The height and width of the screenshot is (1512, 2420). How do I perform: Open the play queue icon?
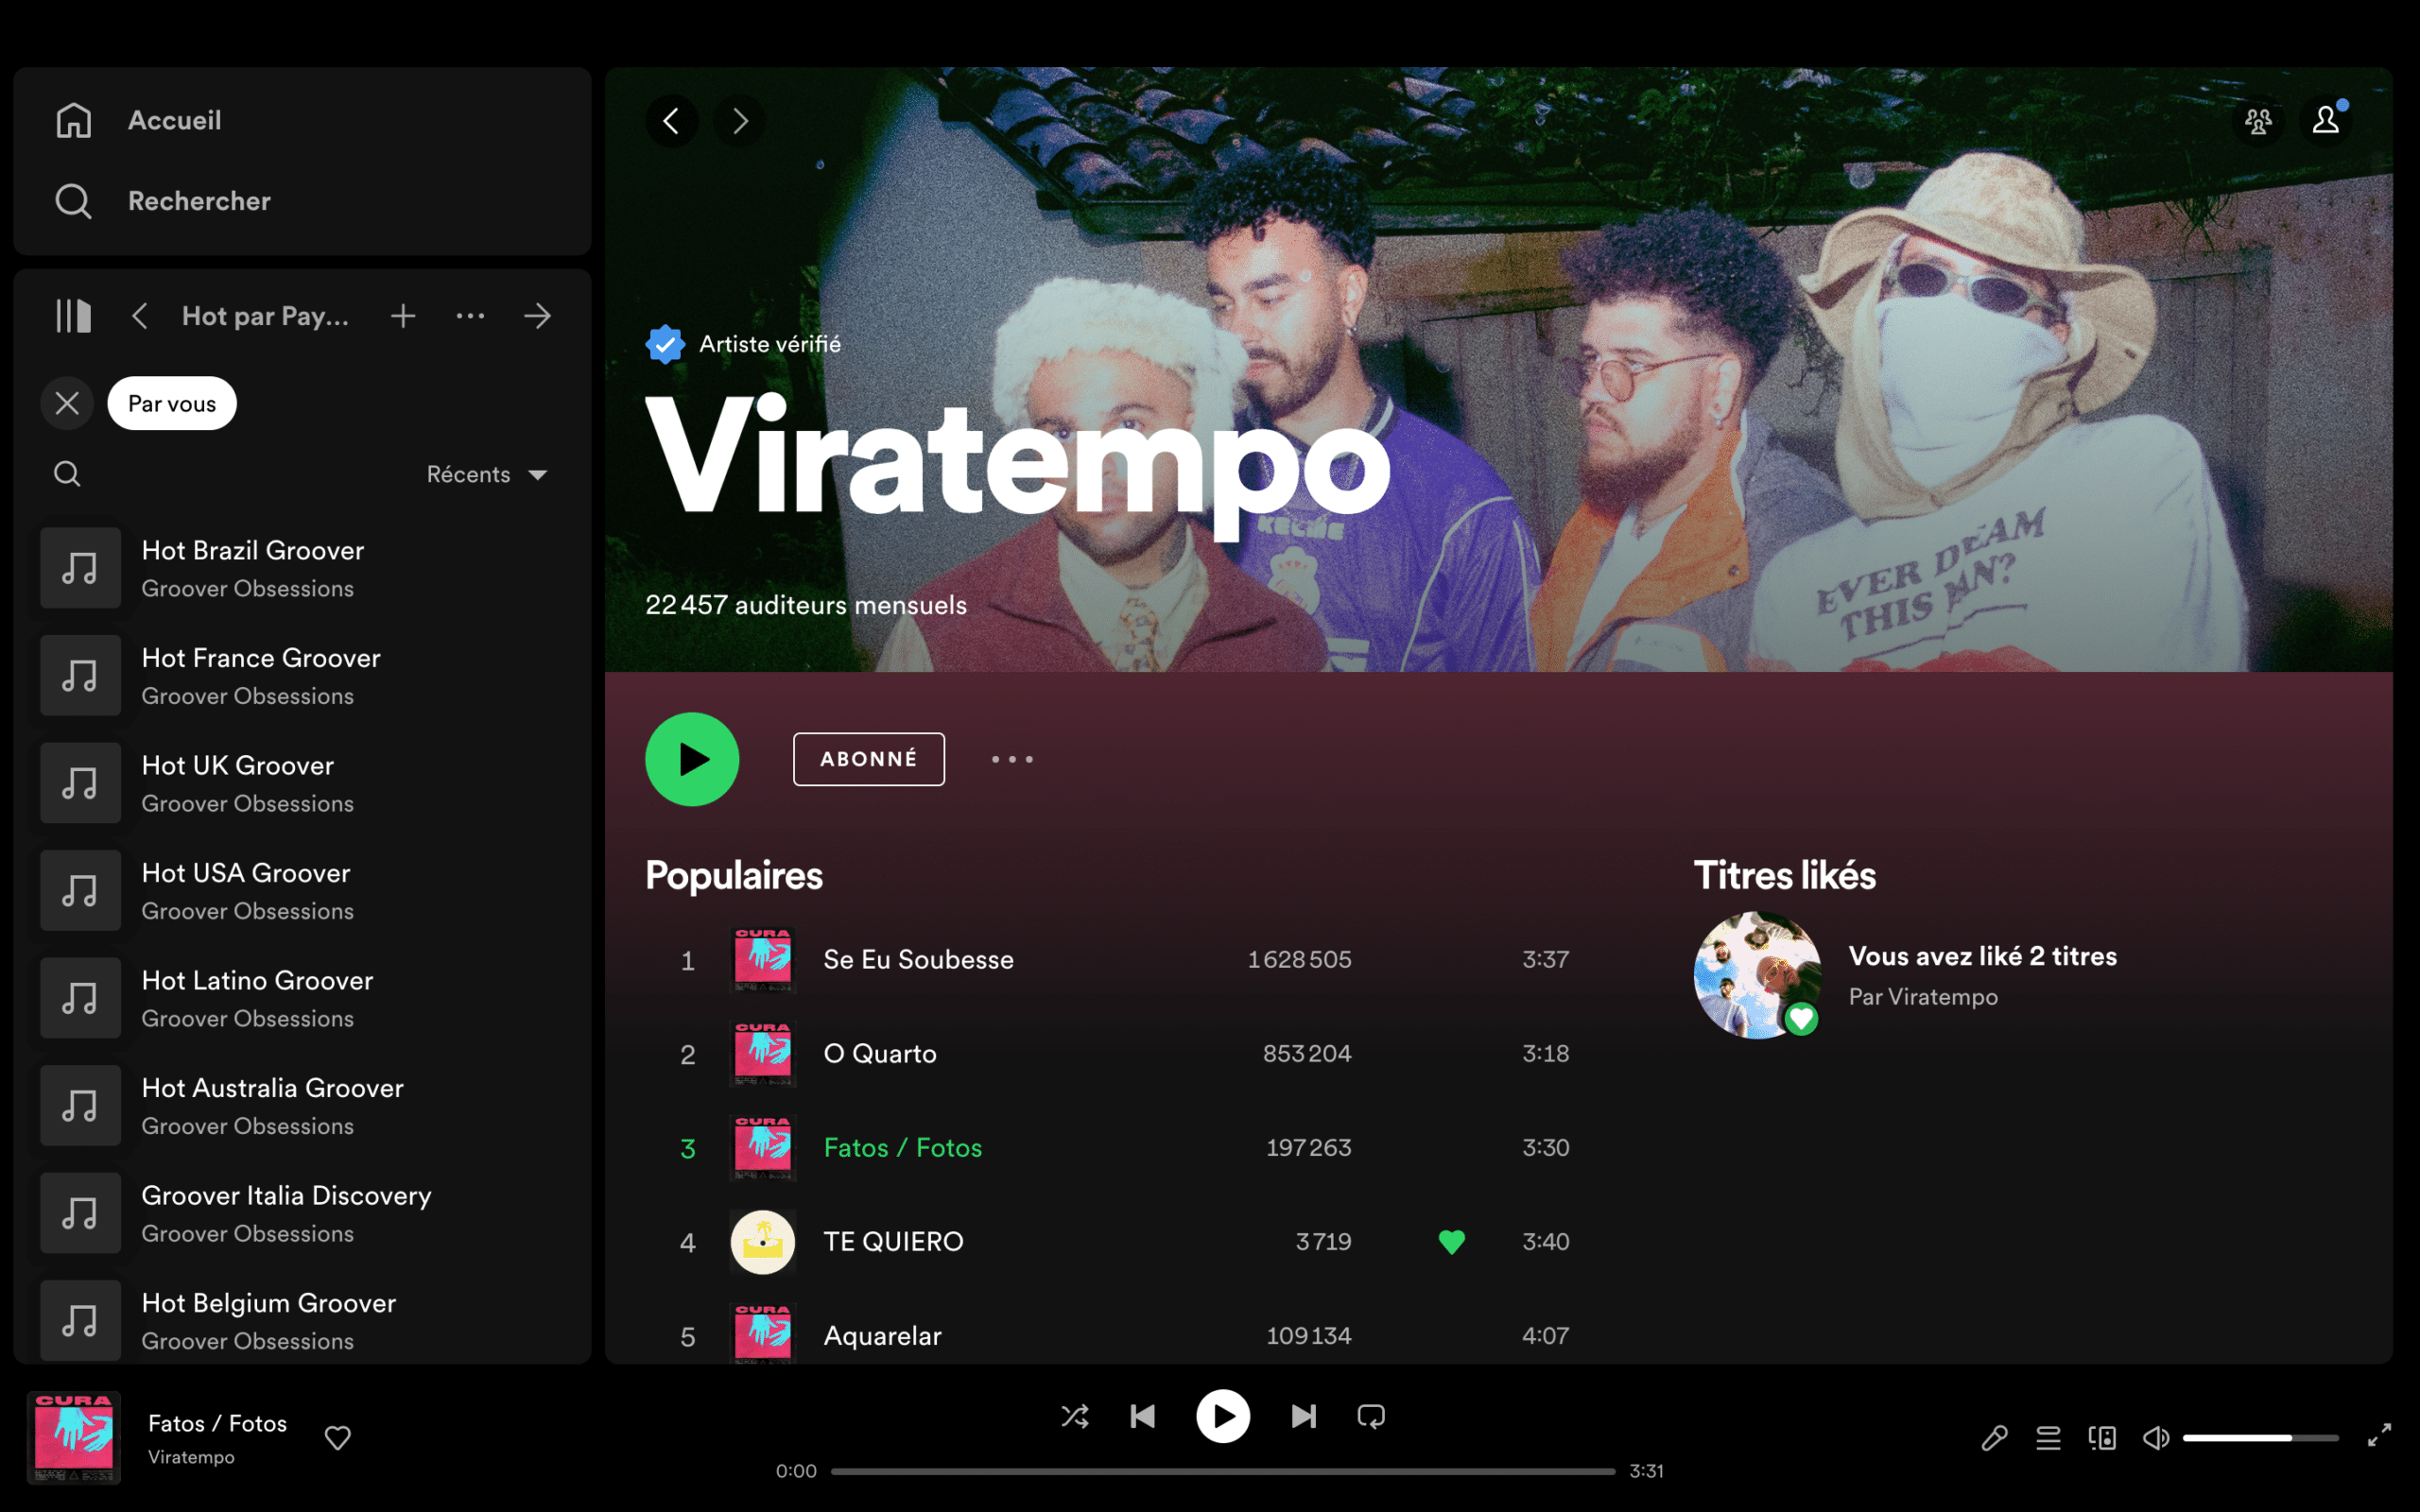[2048, 1438]
